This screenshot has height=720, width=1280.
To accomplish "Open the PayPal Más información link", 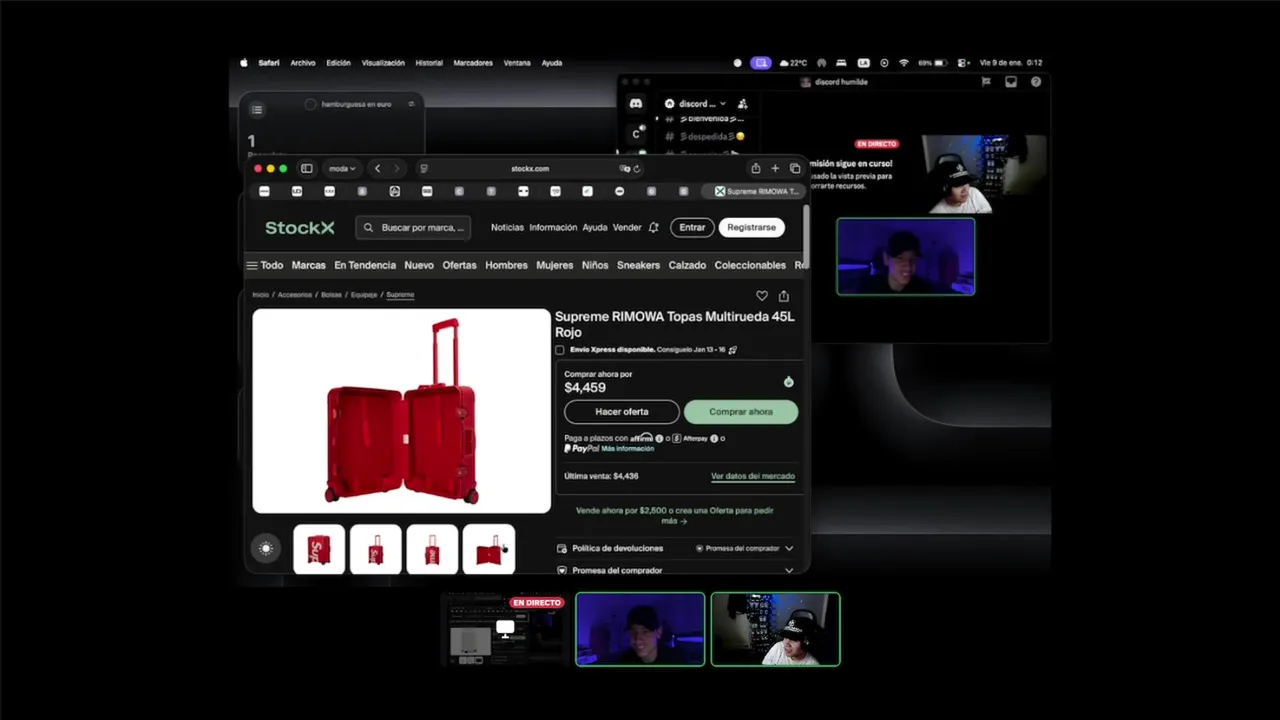I will (628, 449).
